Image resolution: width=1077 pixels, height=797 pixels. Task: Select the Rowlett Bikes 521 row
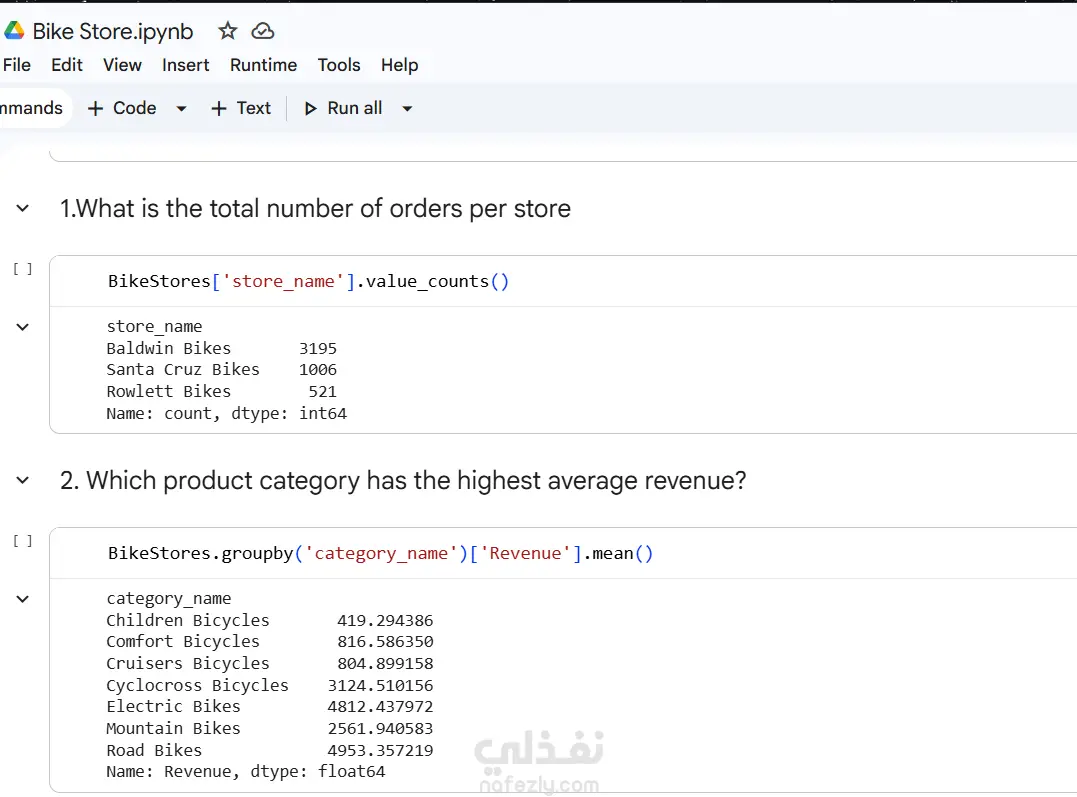tap(221, 392)
